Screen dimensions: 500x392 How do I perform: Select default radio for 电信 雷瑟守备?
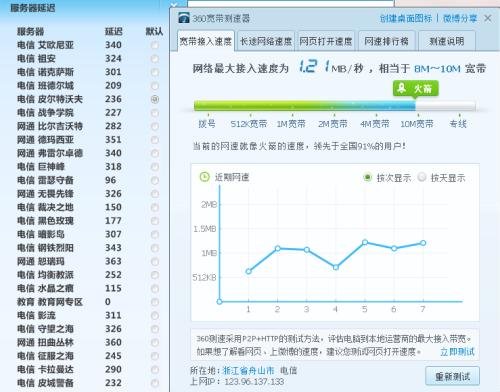tap(155, 180)
